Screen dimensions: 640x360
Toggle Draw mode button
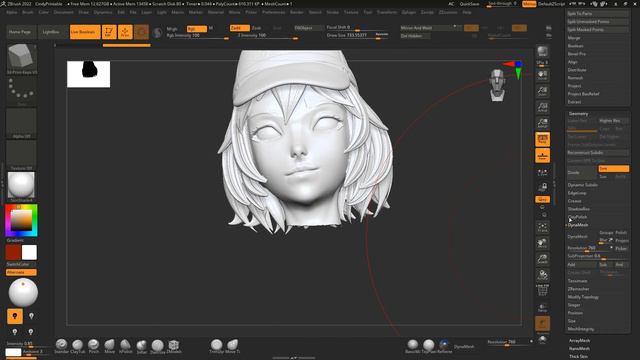(x=125, y=32)
